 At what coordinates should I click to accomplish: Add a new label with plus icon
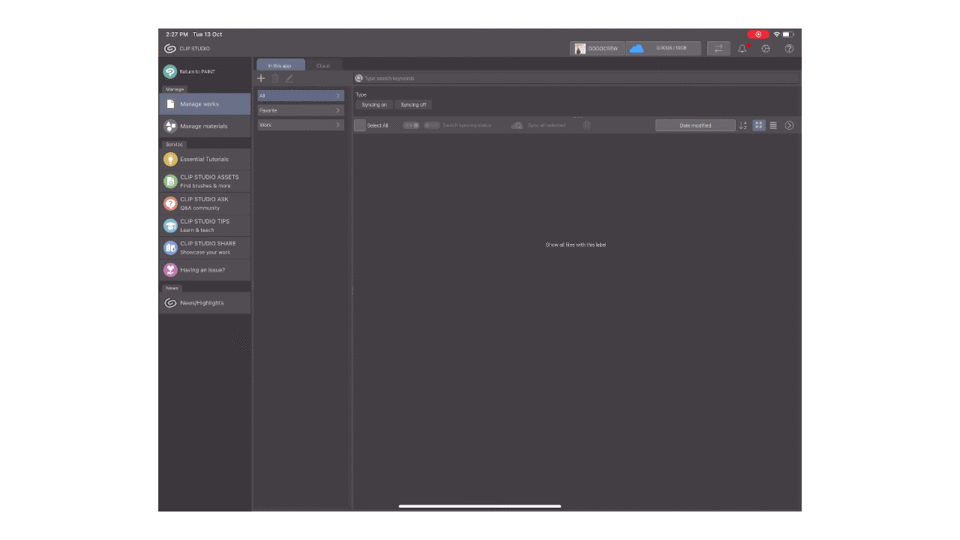coord(261,78)
